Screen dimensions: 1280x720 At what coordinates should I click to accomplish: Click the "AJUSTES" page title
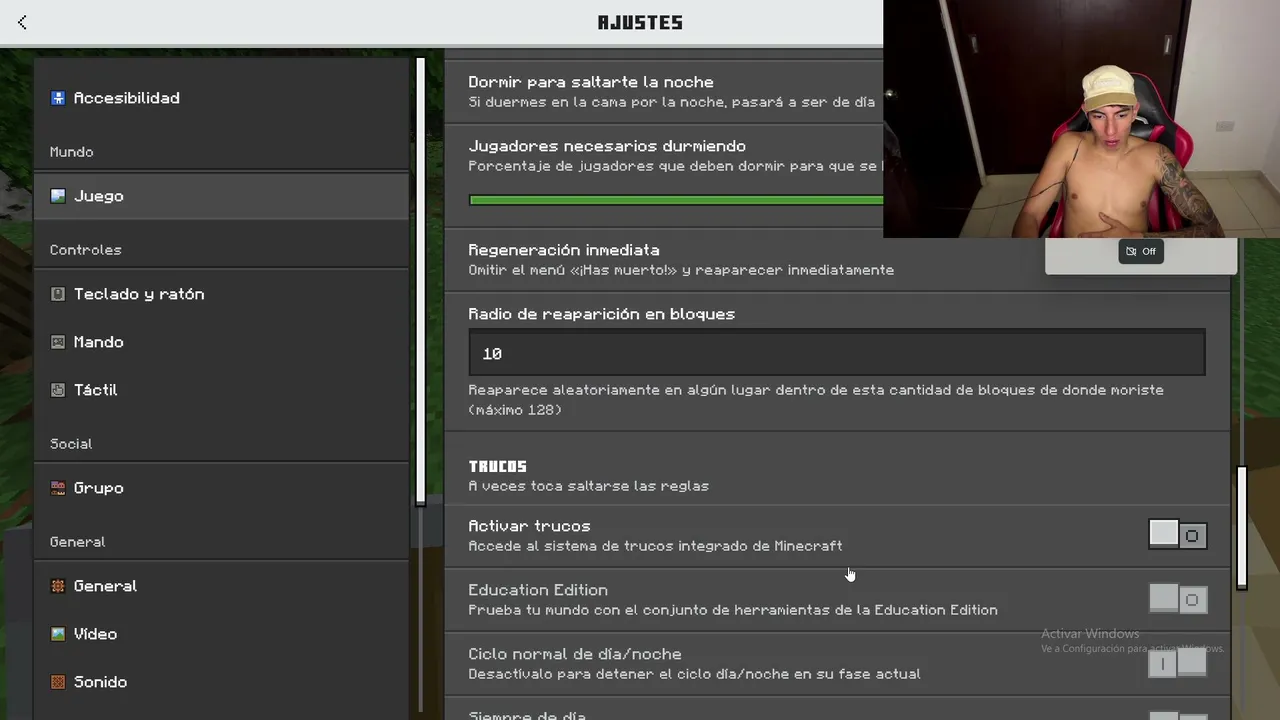point(640,22)
